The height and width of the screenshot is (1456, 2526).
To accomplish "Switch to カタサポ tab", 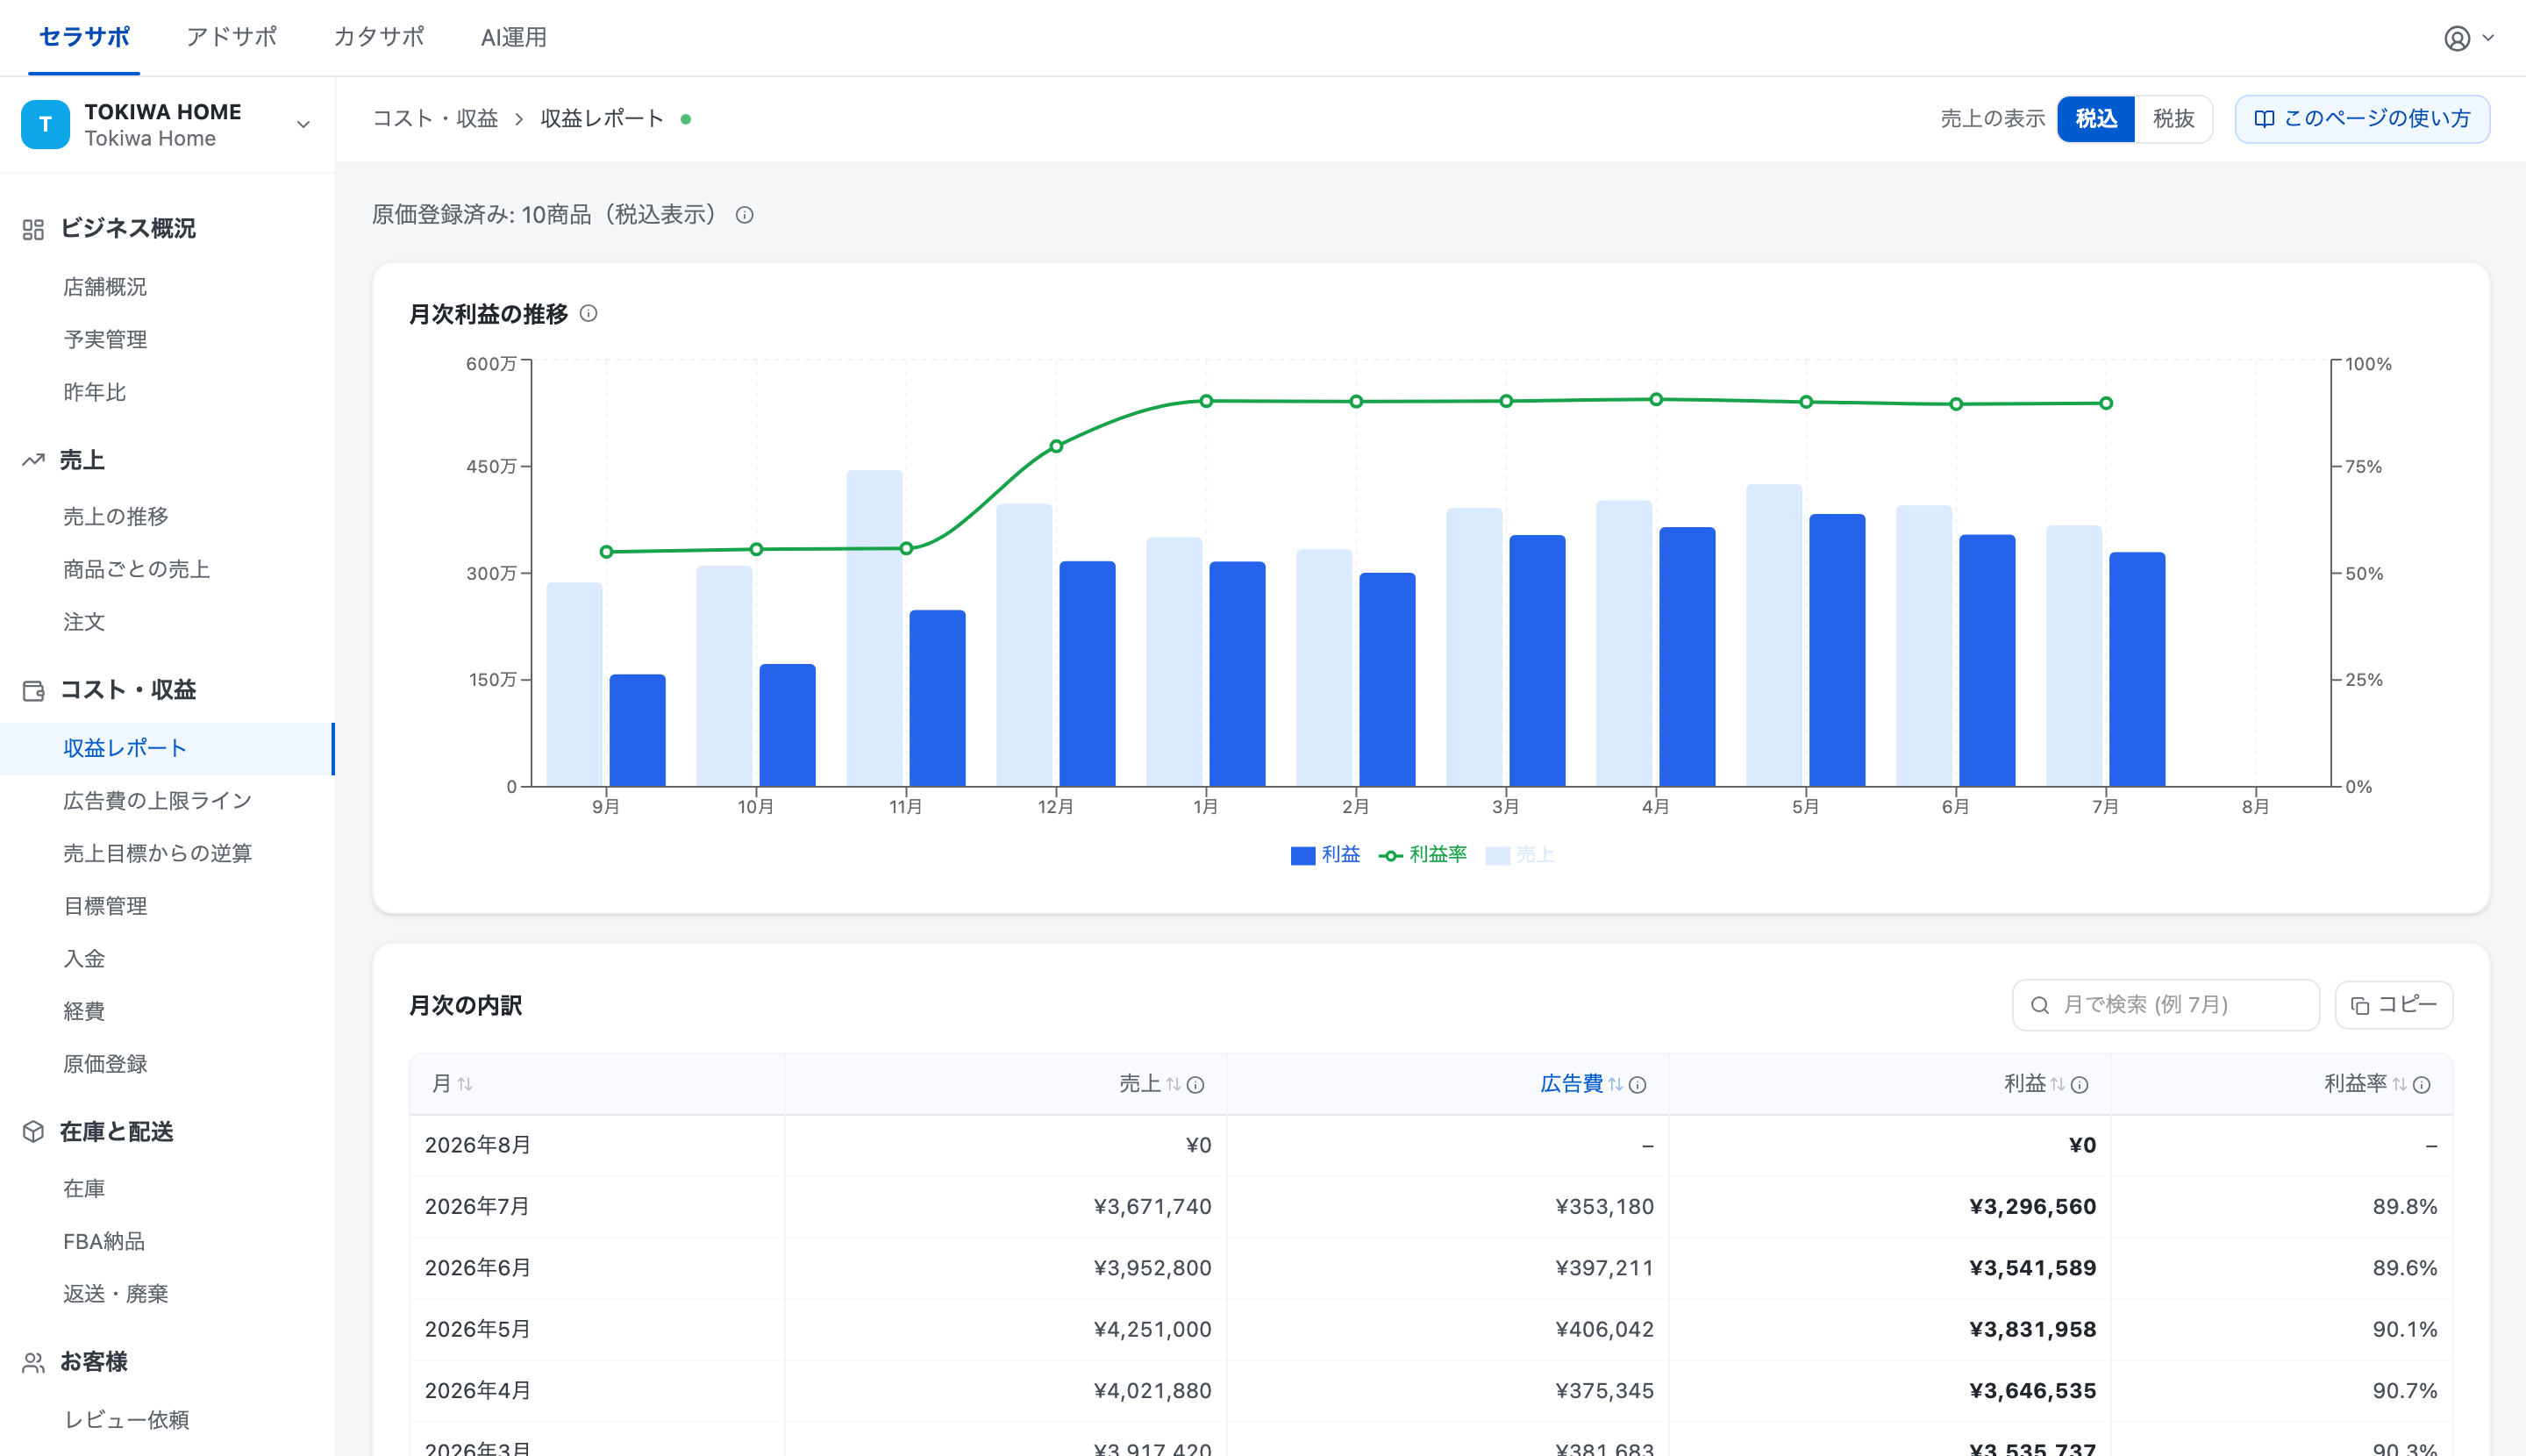I will point(378,38).
